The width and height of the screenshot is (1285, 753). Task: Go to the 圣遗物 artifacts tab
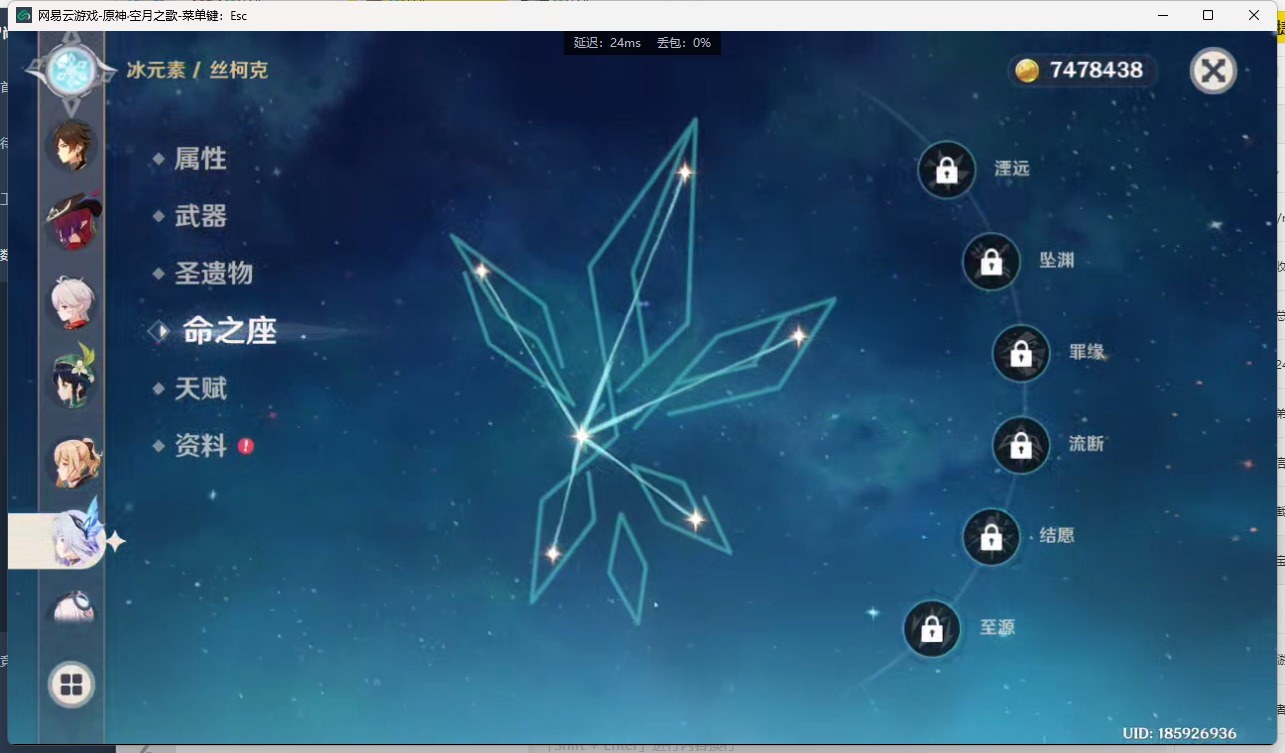pos(213,273)
